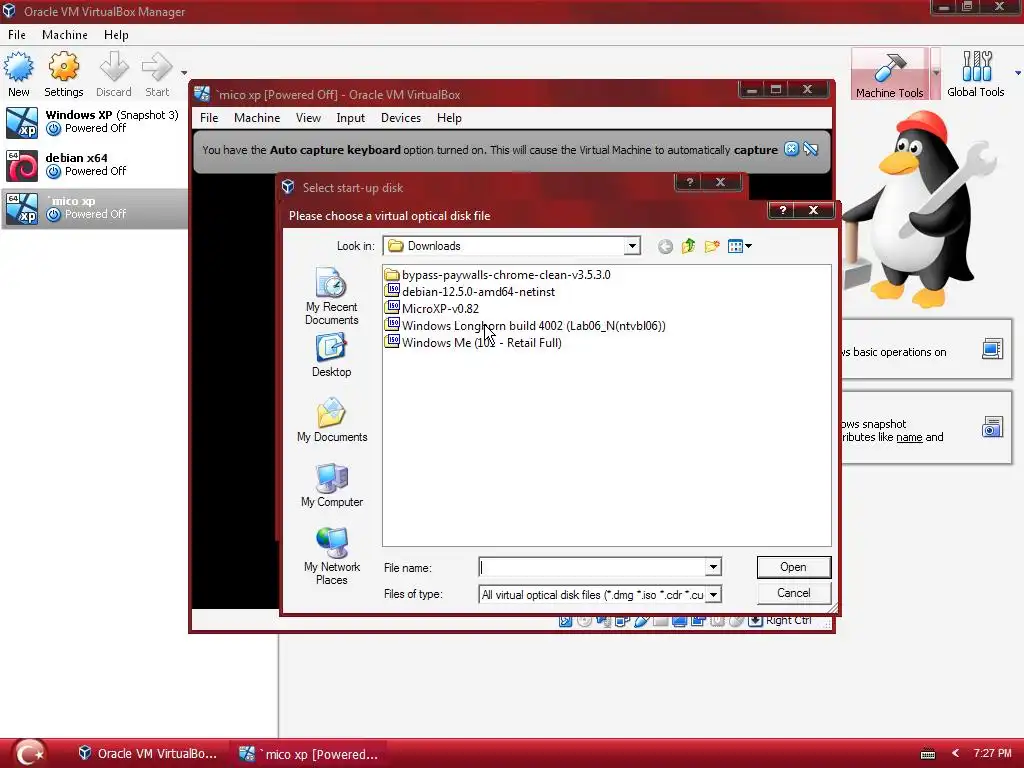The height and width of the screenshot is (768, 1024).
Task: Click the Start arrow icon
Action: (x=157, y=67)
